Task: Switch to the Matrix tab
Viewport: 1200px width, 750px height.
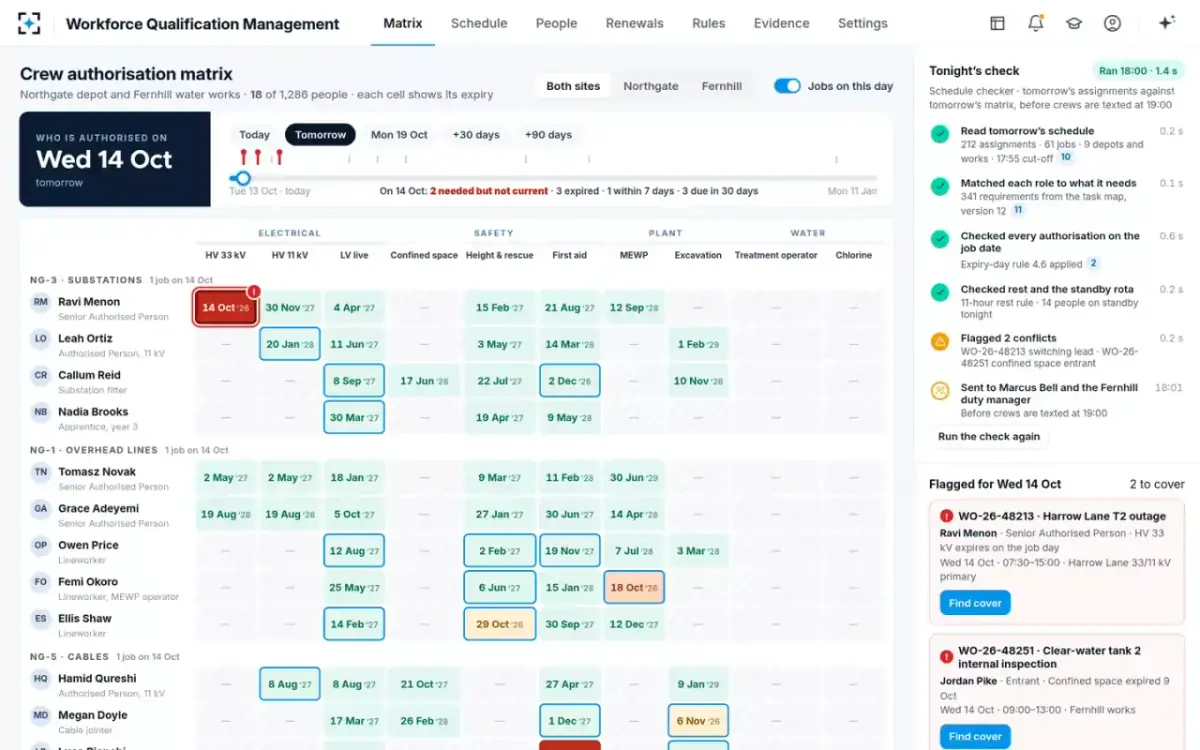Action: pos(403,23)
